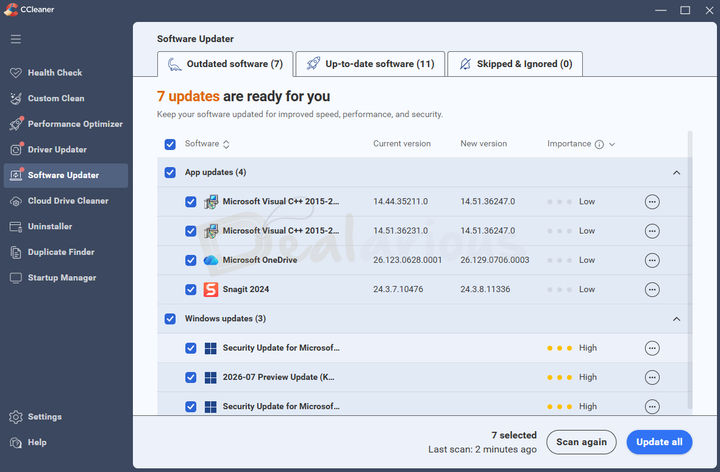This screenshot has height=472, width=720.
Task: Click the Uninstaller sidebar icon
Action: tap(16, 227)
